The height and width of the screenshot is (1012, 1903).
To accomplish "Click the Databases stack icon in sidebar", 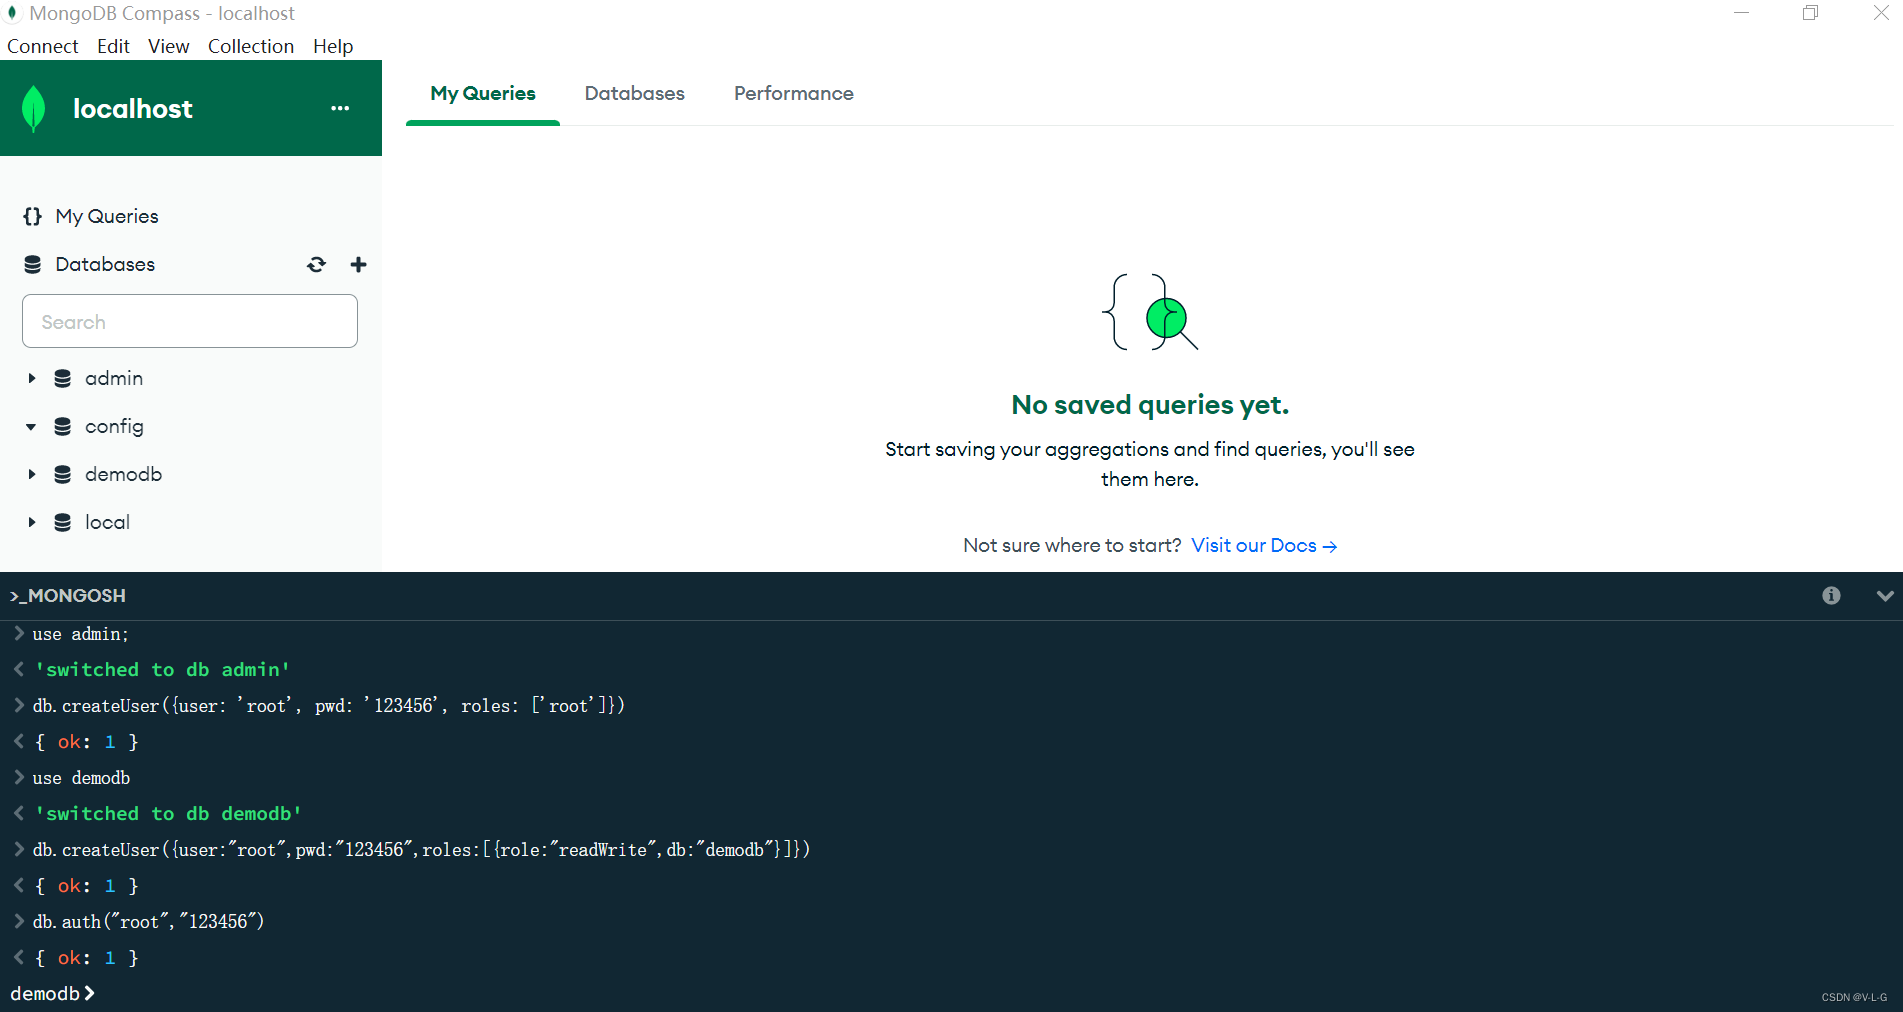I will point(32,264).
